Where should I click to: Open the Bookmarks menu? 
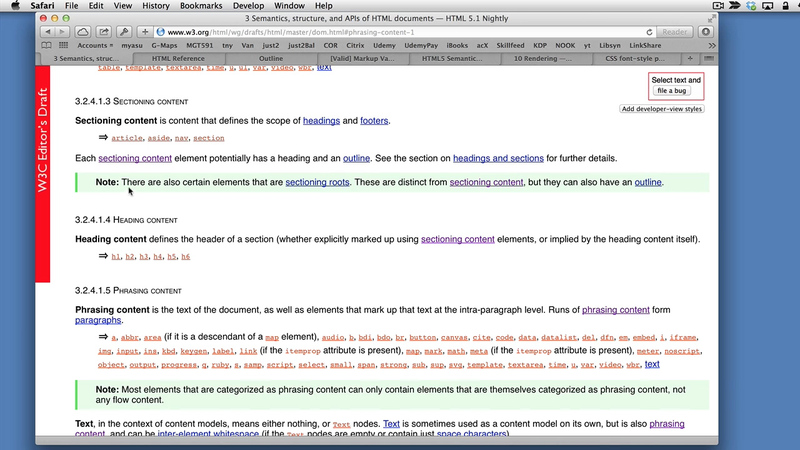point(201,6)
